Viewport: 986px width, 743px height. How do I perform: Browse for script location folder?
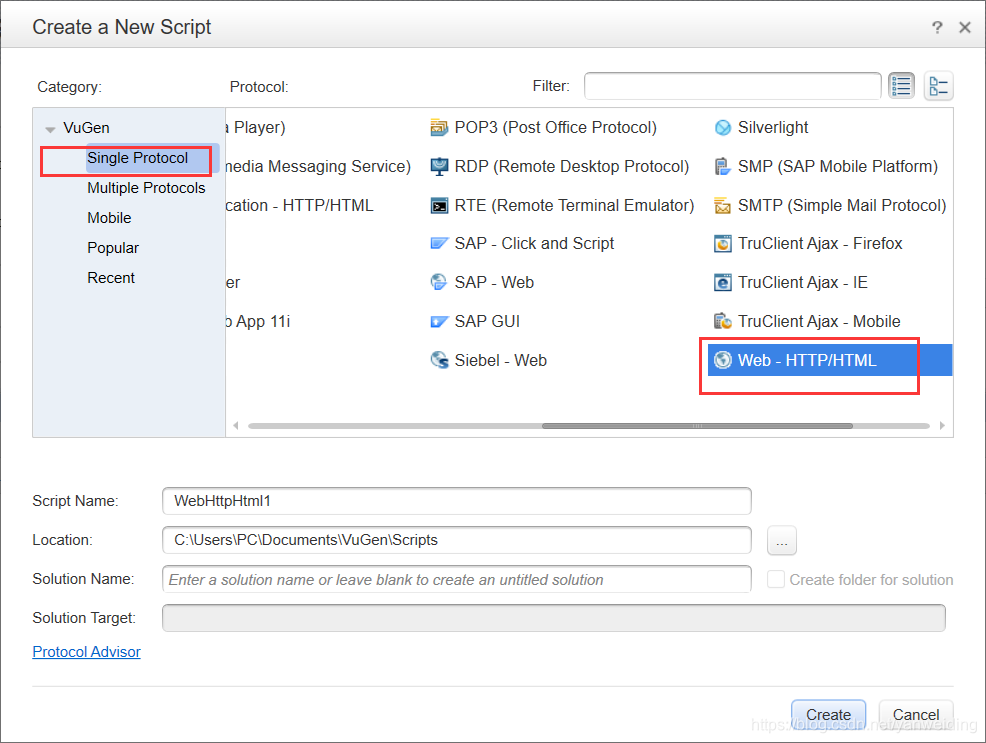click(x=782, y=541)
